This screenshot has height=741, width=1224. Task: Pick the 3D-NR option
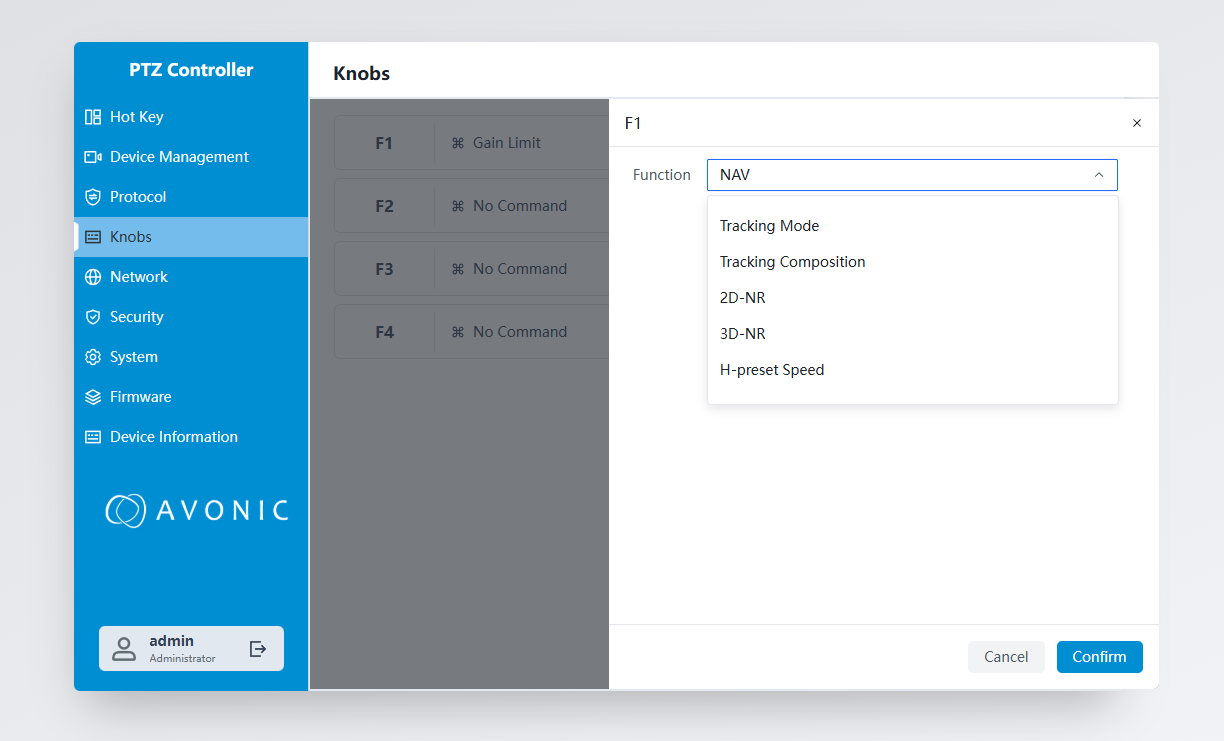(x=912, y=334)
